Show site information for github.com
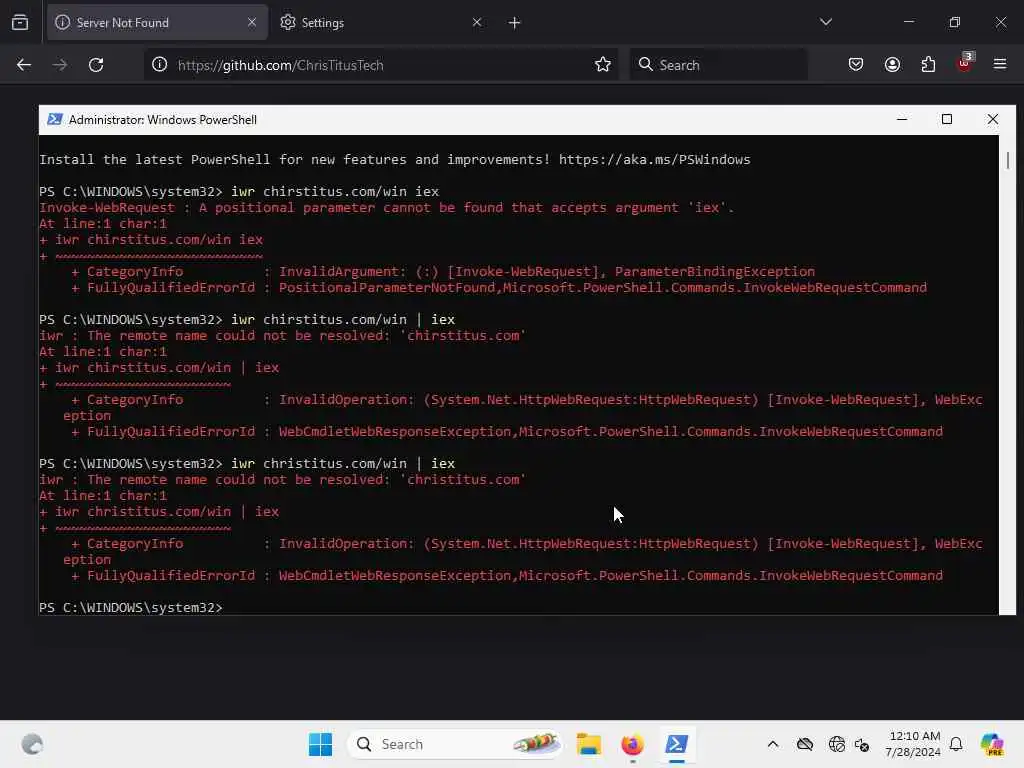 pos(160,65)
